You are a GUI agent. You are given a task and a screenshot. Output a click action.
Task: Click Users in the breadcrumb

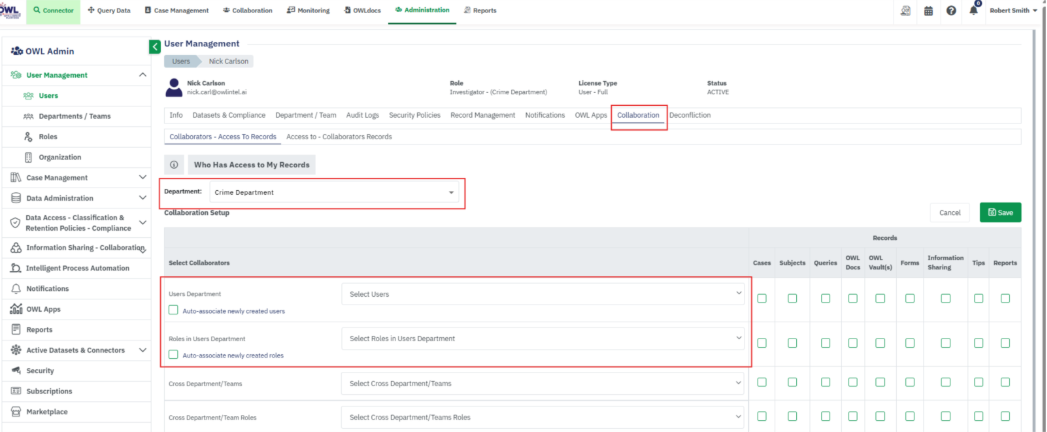tap(181, 61)
